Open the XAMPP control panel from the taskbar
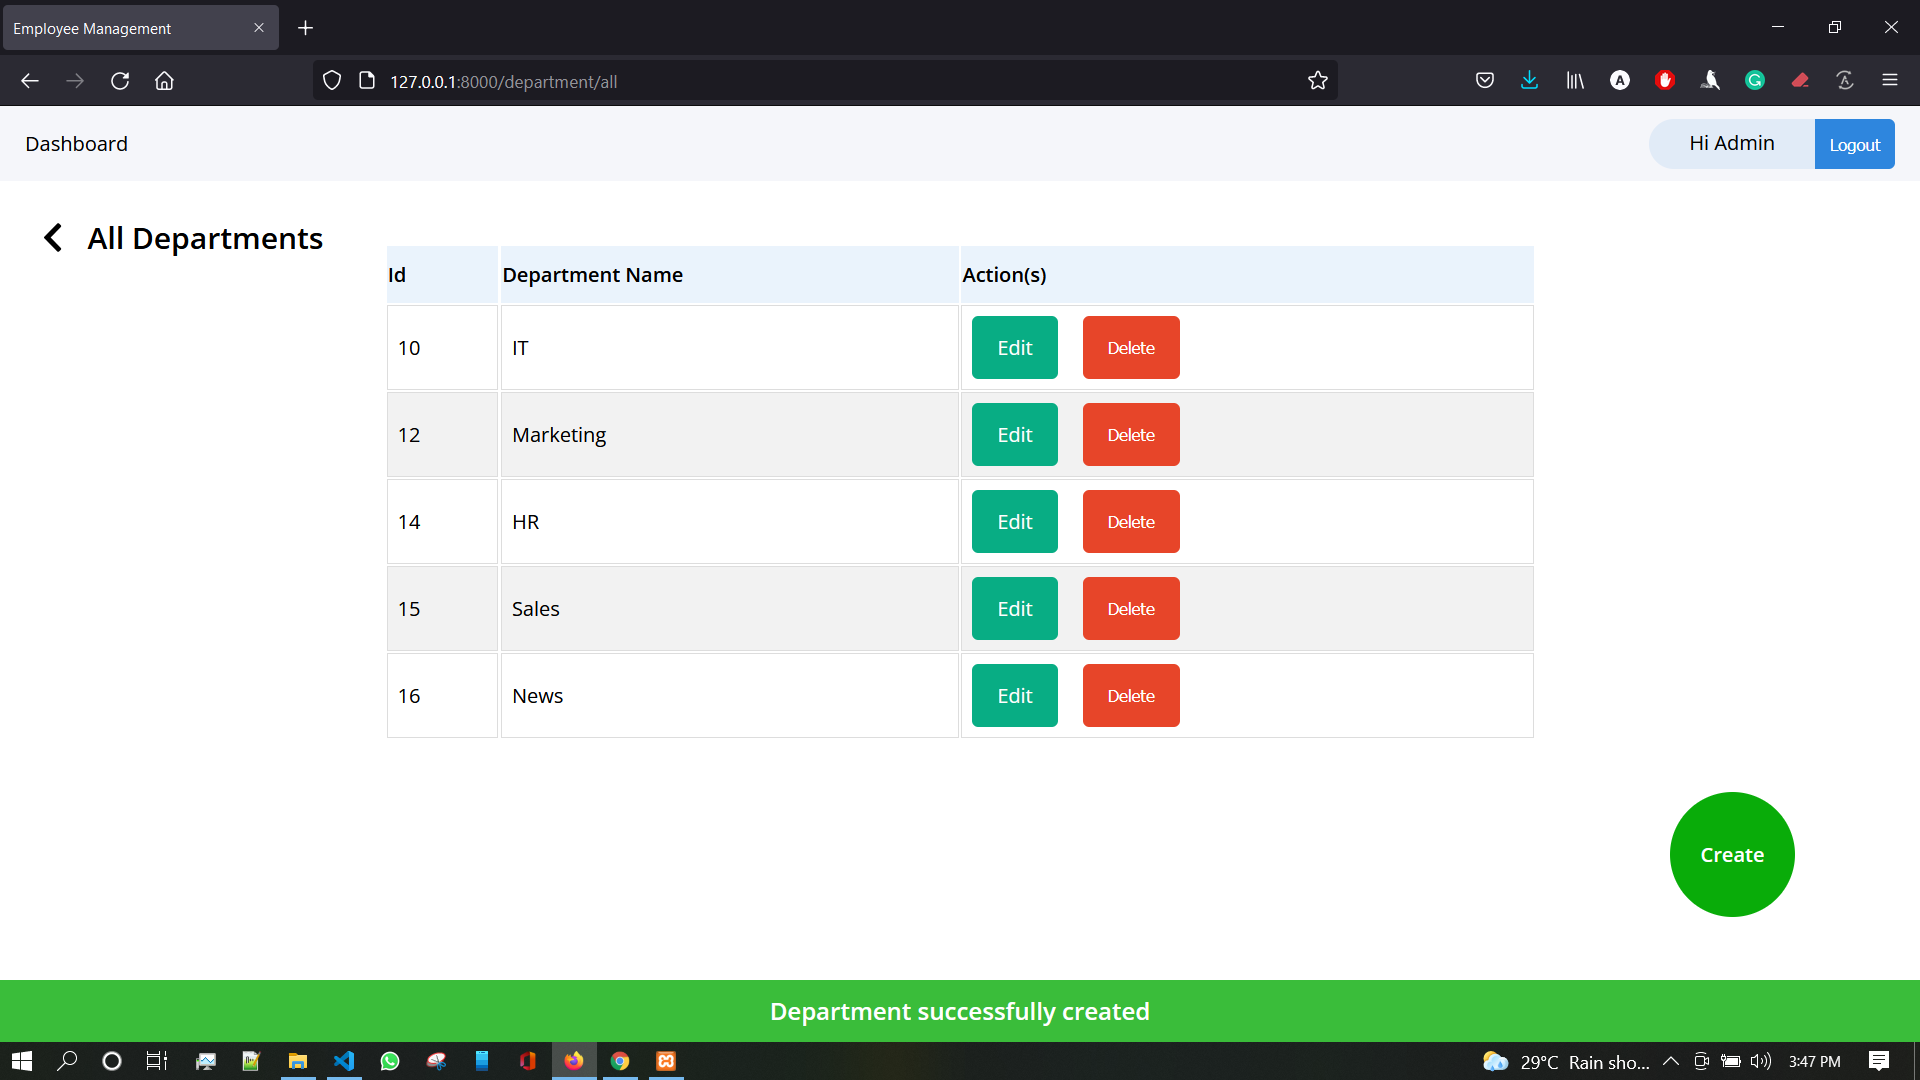The height and width of the screenshot is (1080, 1920). pos(665,1061)
